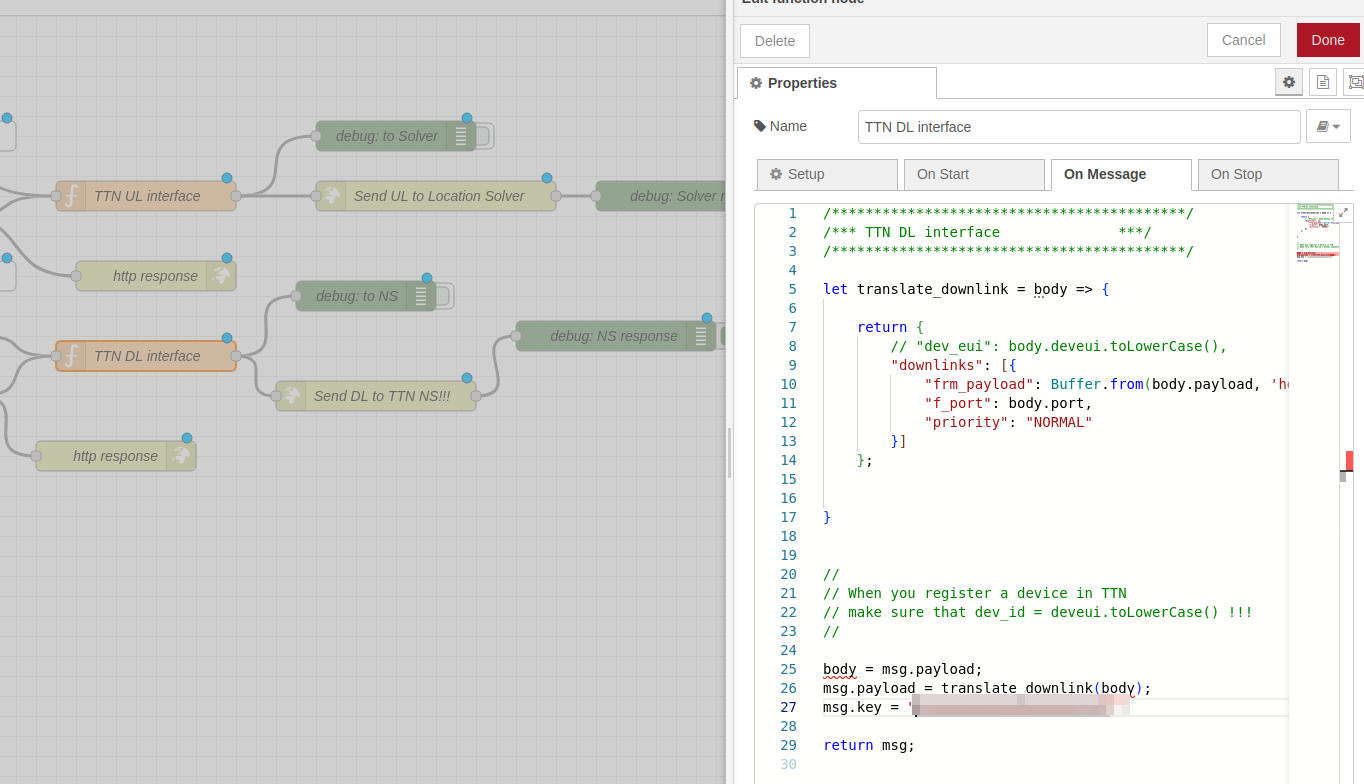Click the function icon on TTN UL interface
This screenshot has width=1364, height=784.
tap(71, 196)
